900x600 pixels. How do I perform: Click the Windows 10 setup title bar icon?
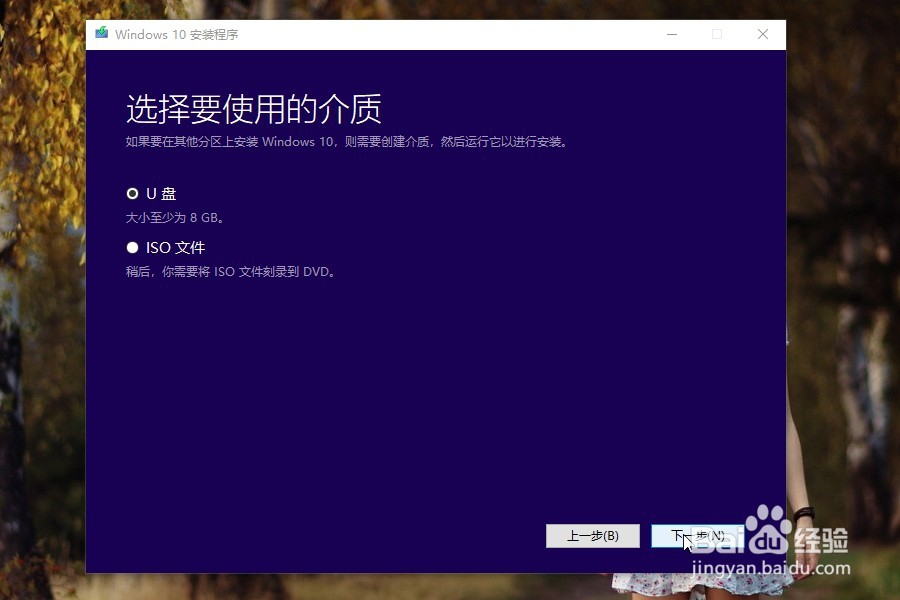tap(102, 33)
